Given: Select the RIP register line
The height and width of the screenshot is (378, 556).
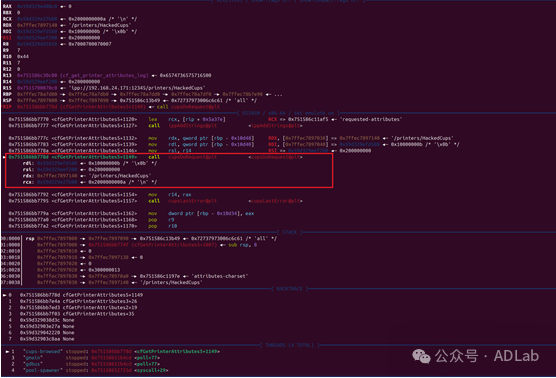Looking at the screenshot, I should [111, 107].
